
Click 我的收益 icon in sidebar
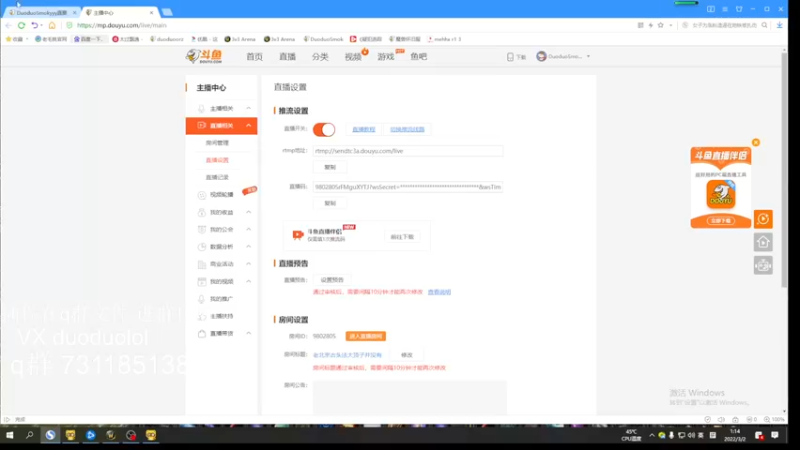202,212
